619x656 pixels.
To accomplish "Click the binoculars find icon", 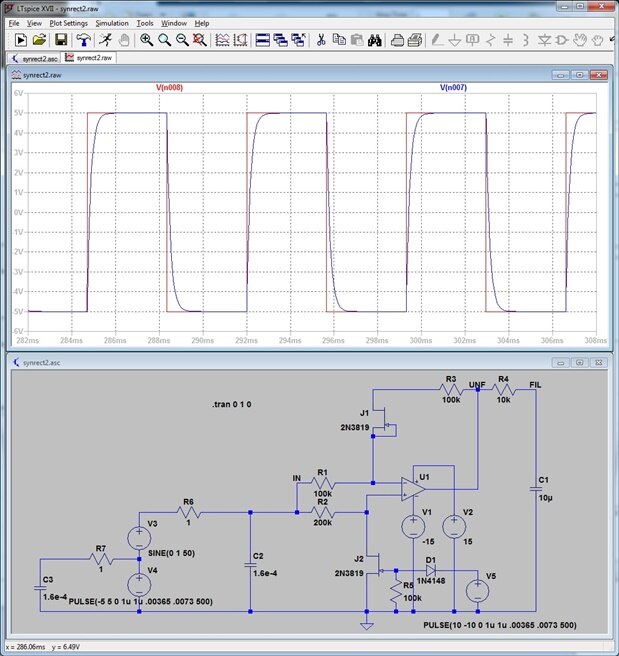I will [x=374, y=40].
